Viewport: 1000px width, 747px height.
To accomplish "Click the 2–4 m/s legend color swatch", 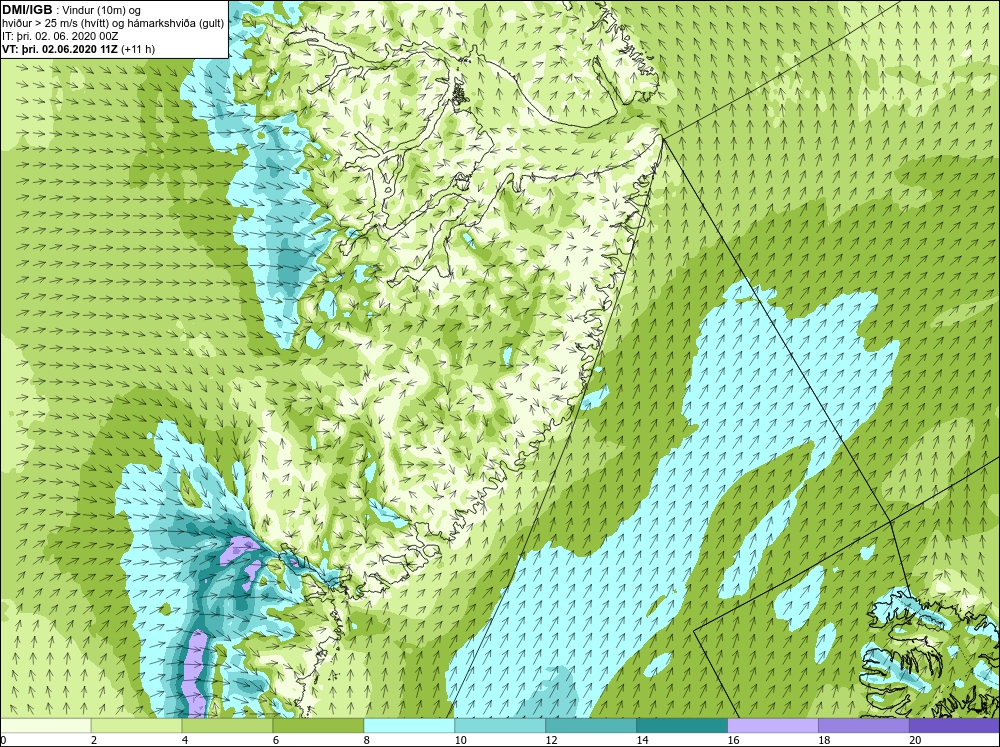I will click(136, 726).
